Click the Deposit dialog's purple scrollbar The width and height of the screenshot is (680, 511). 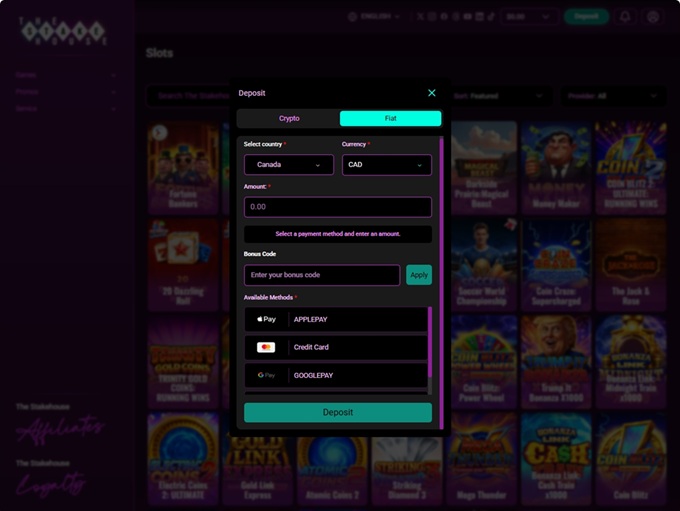click(x=441, y=282)
